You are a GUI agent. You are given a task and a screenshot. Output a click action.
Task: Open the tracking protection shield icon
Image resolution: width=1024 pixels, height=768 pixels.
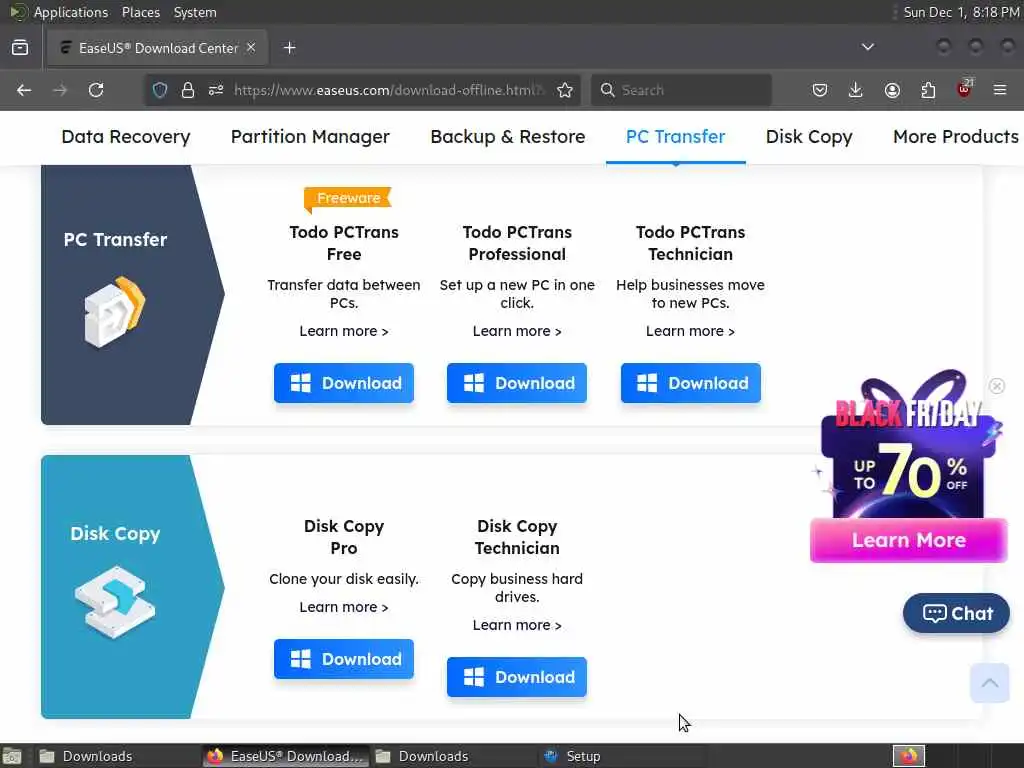(x=160, y=90)
